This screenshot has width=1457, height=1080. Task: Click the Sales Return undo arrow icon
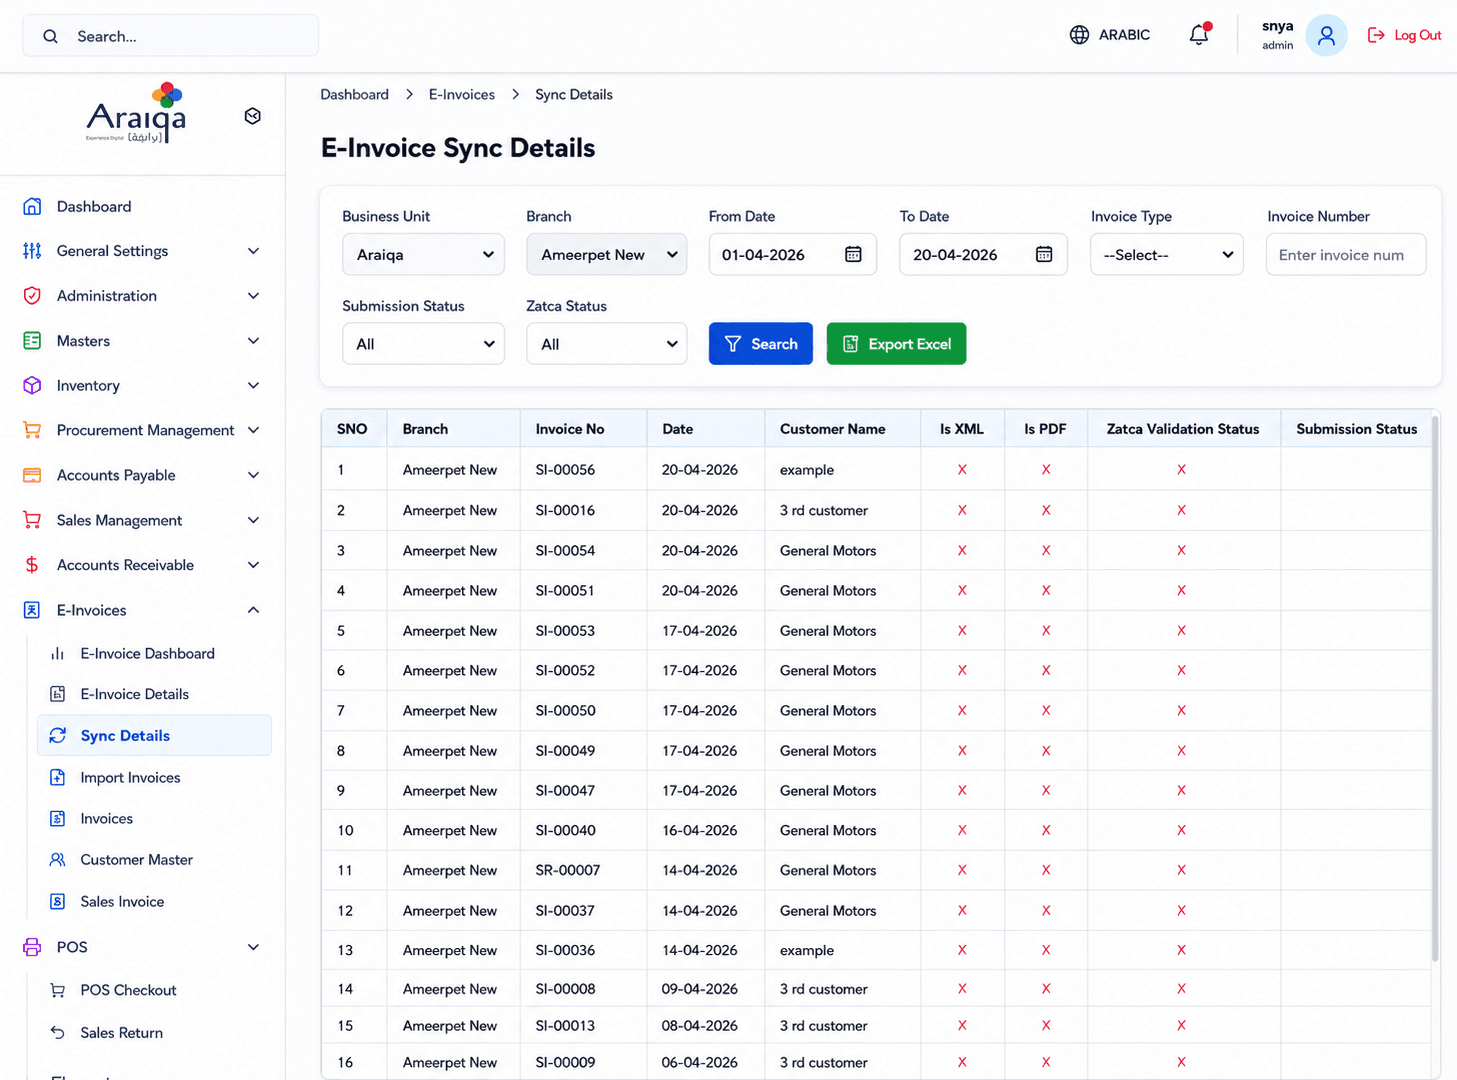coord(58,1033)
